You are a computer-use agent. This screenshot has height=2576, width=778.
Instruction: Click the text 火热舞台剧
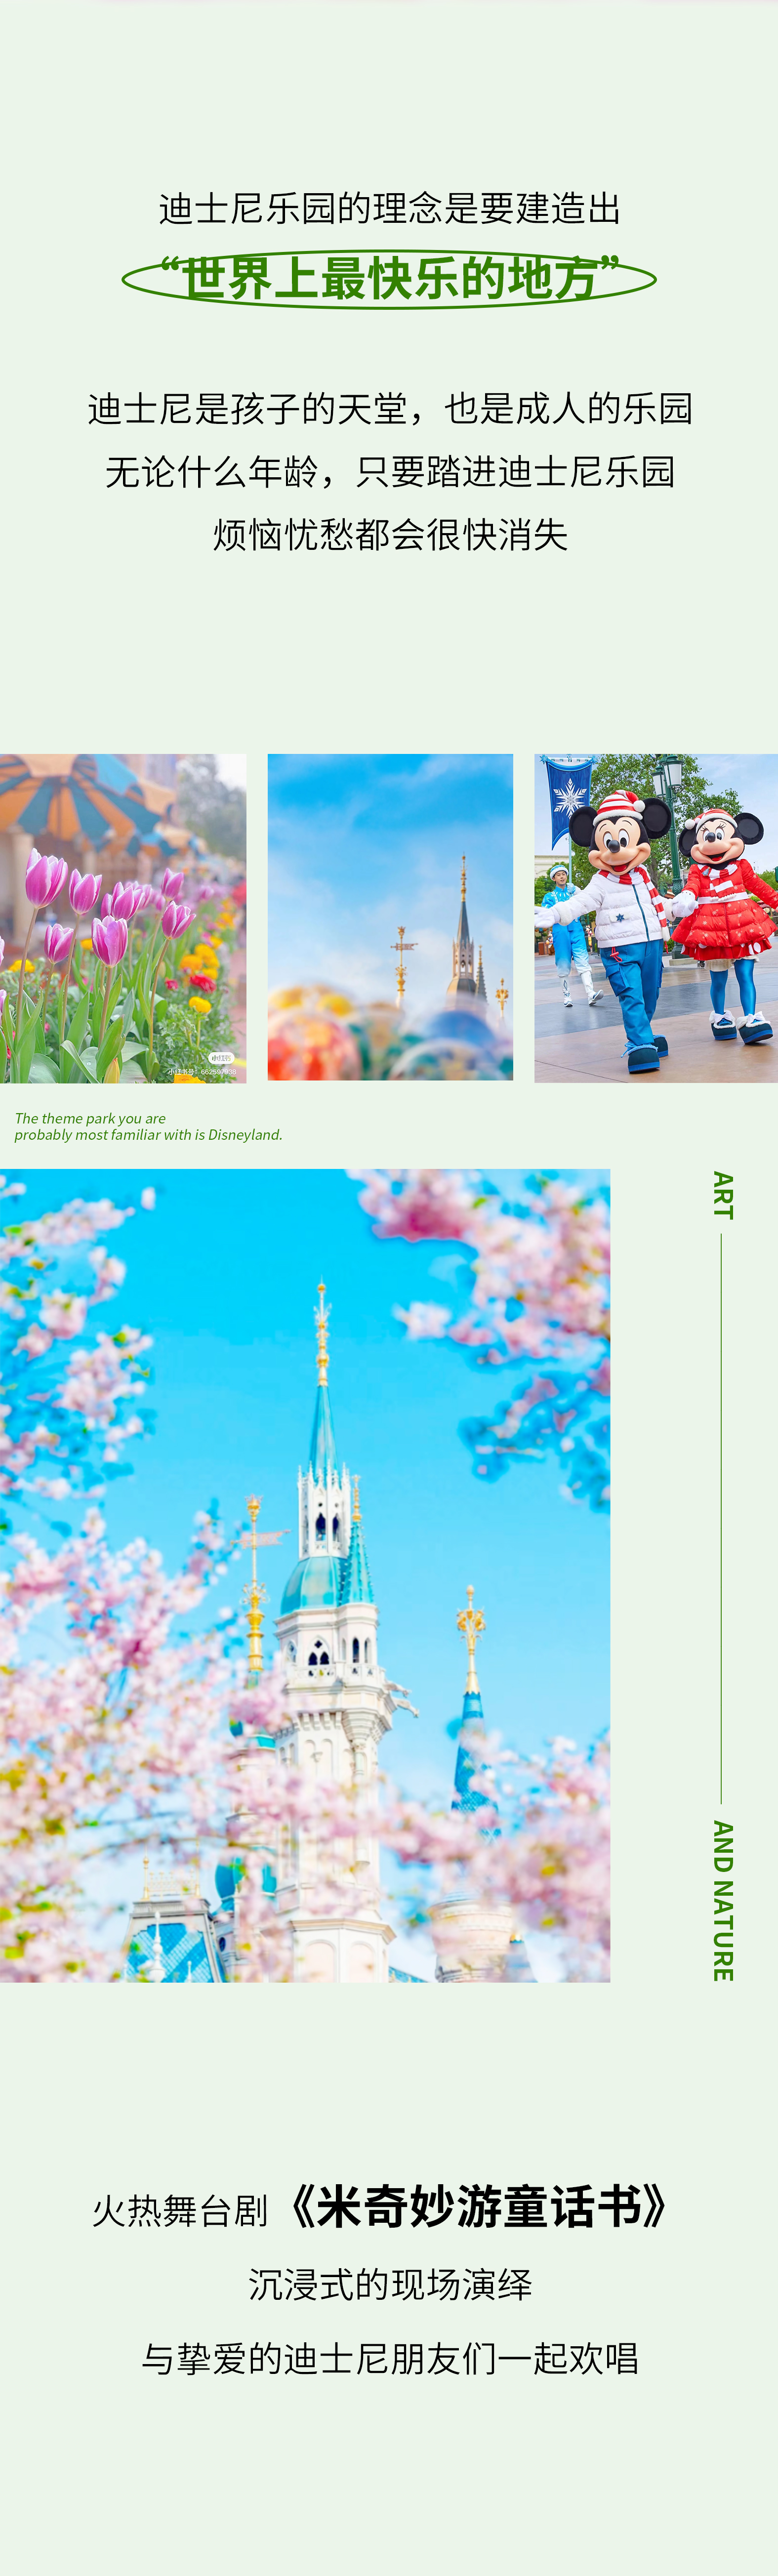pyautogui.click(x=180, y=2211)
